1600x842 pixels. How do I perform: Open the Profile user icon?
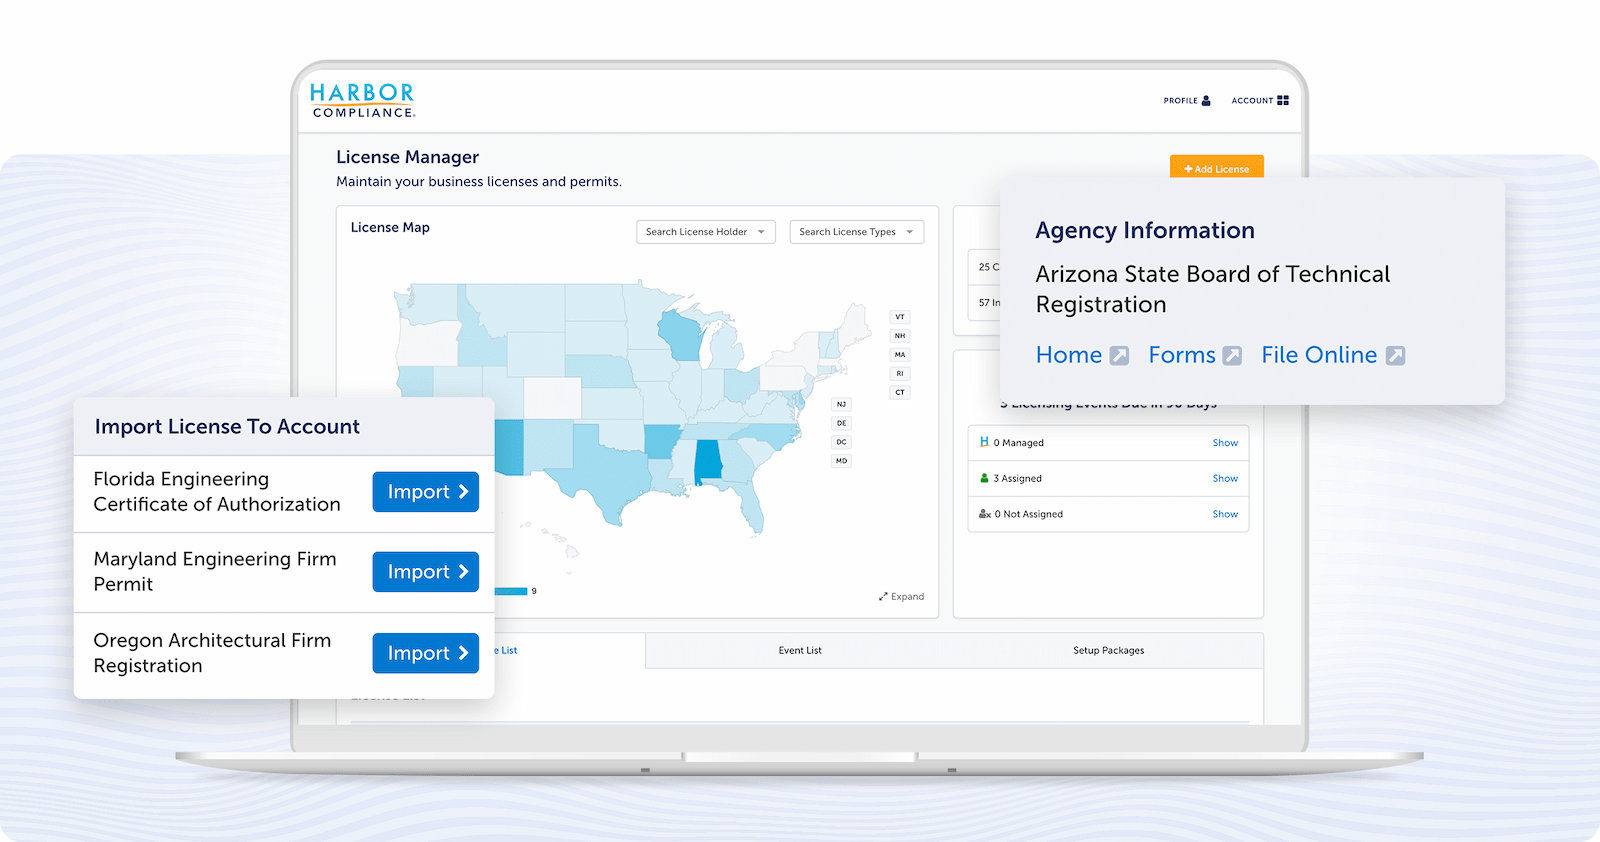pos(1206,101)
